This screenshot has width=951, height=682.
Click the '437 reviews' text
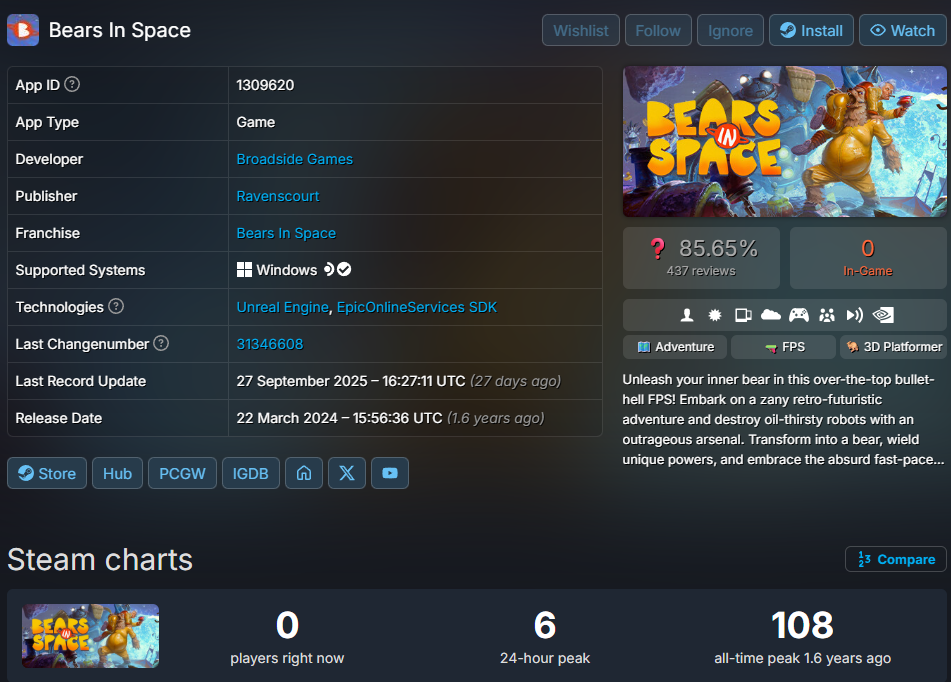[701, 271]
